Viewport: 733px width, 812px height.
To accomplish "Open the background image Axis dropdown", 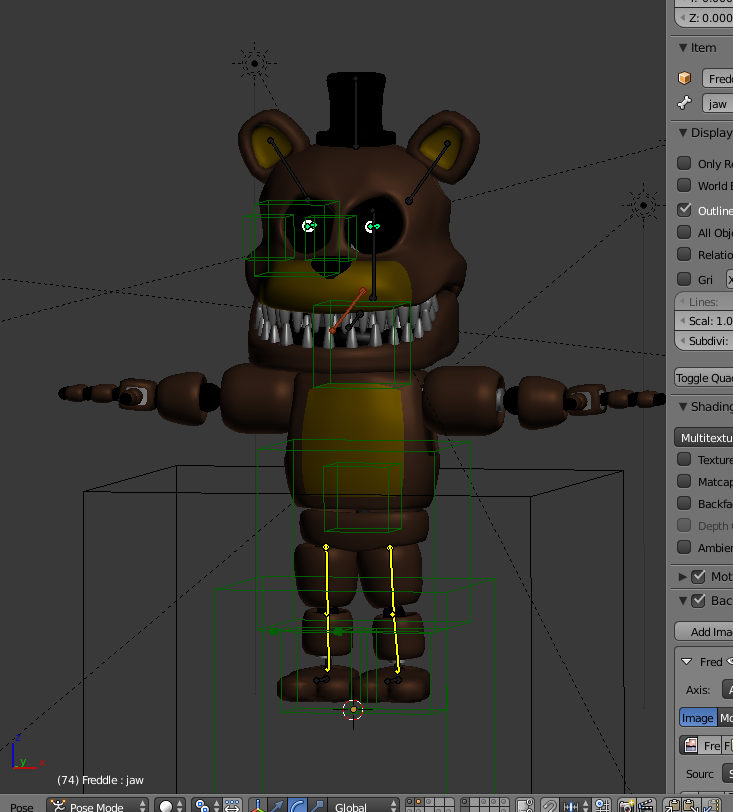I will point(727,690).
